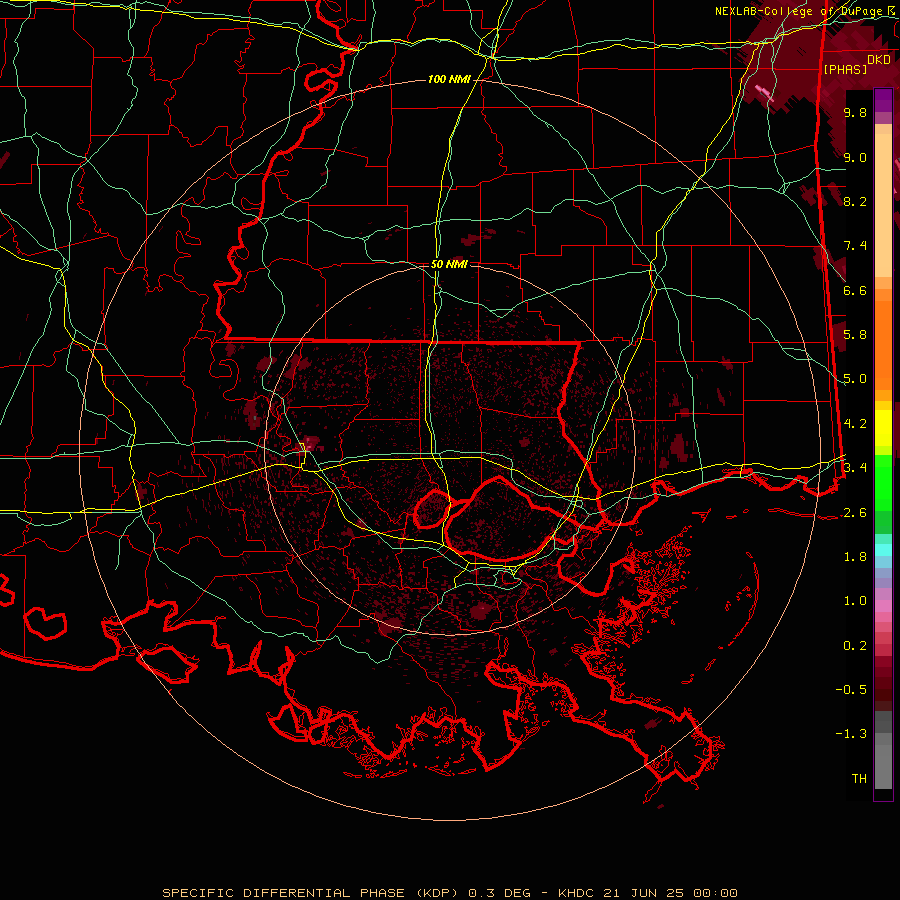
Task: Click the bright green color bar segment
Action: [x=883, y=482]
